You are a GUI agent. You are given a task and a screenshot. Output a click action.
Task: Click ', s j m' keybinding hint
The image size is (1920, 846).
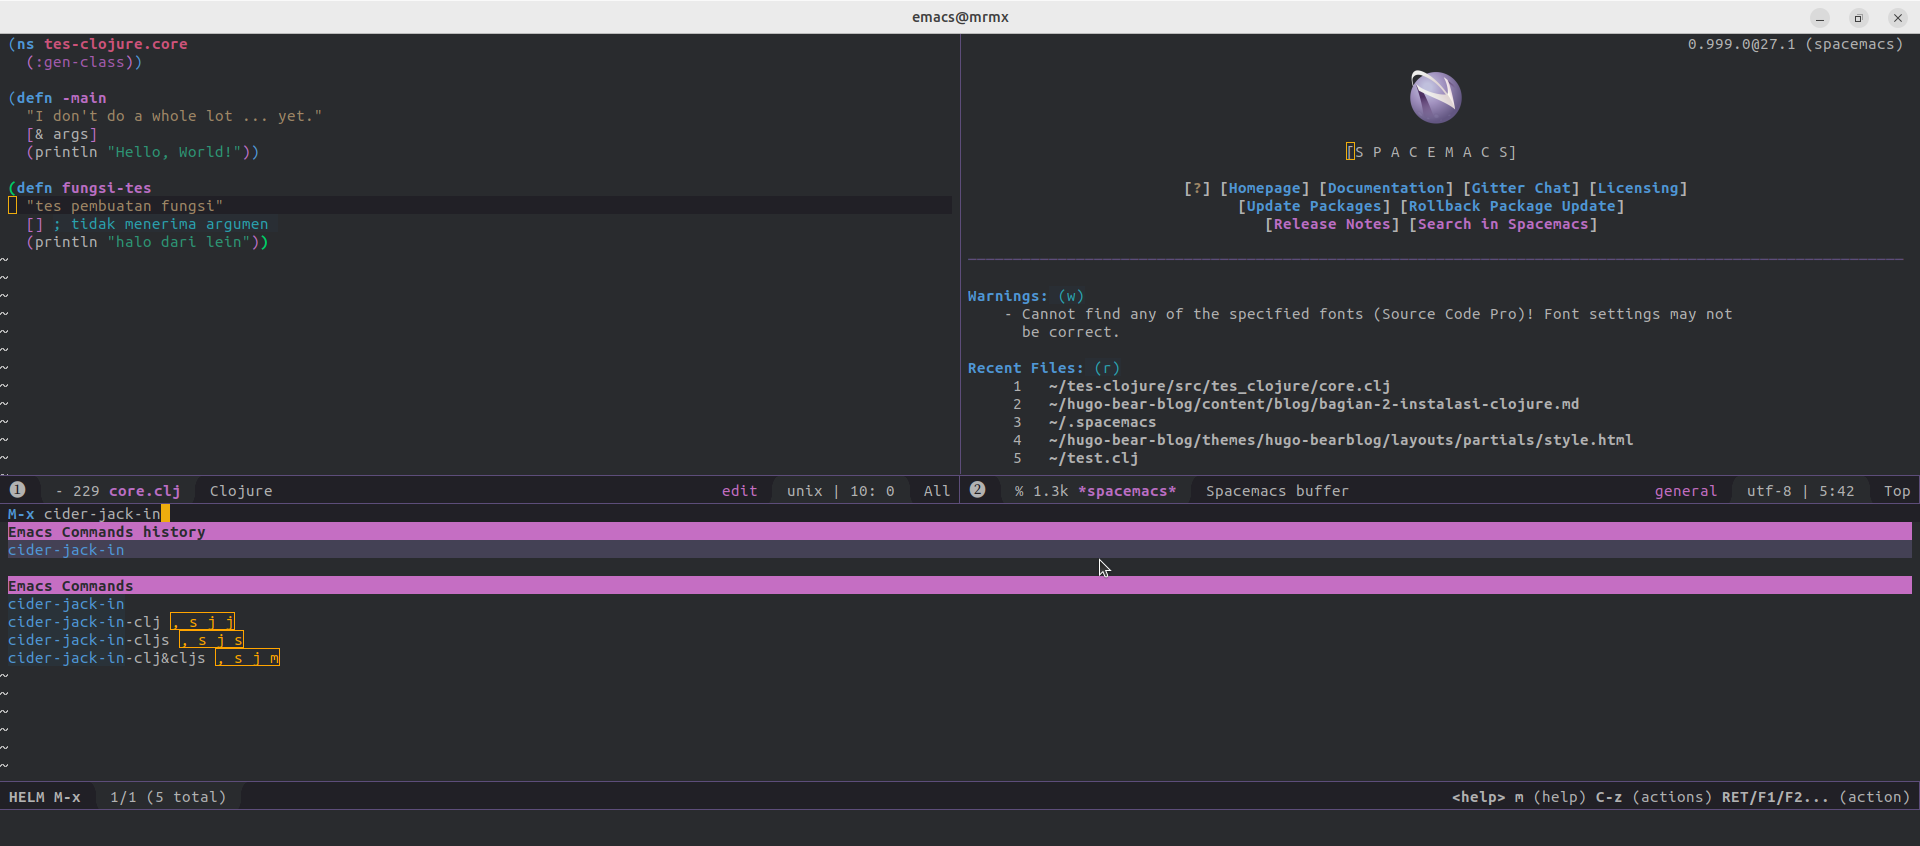tap(248, 658)
